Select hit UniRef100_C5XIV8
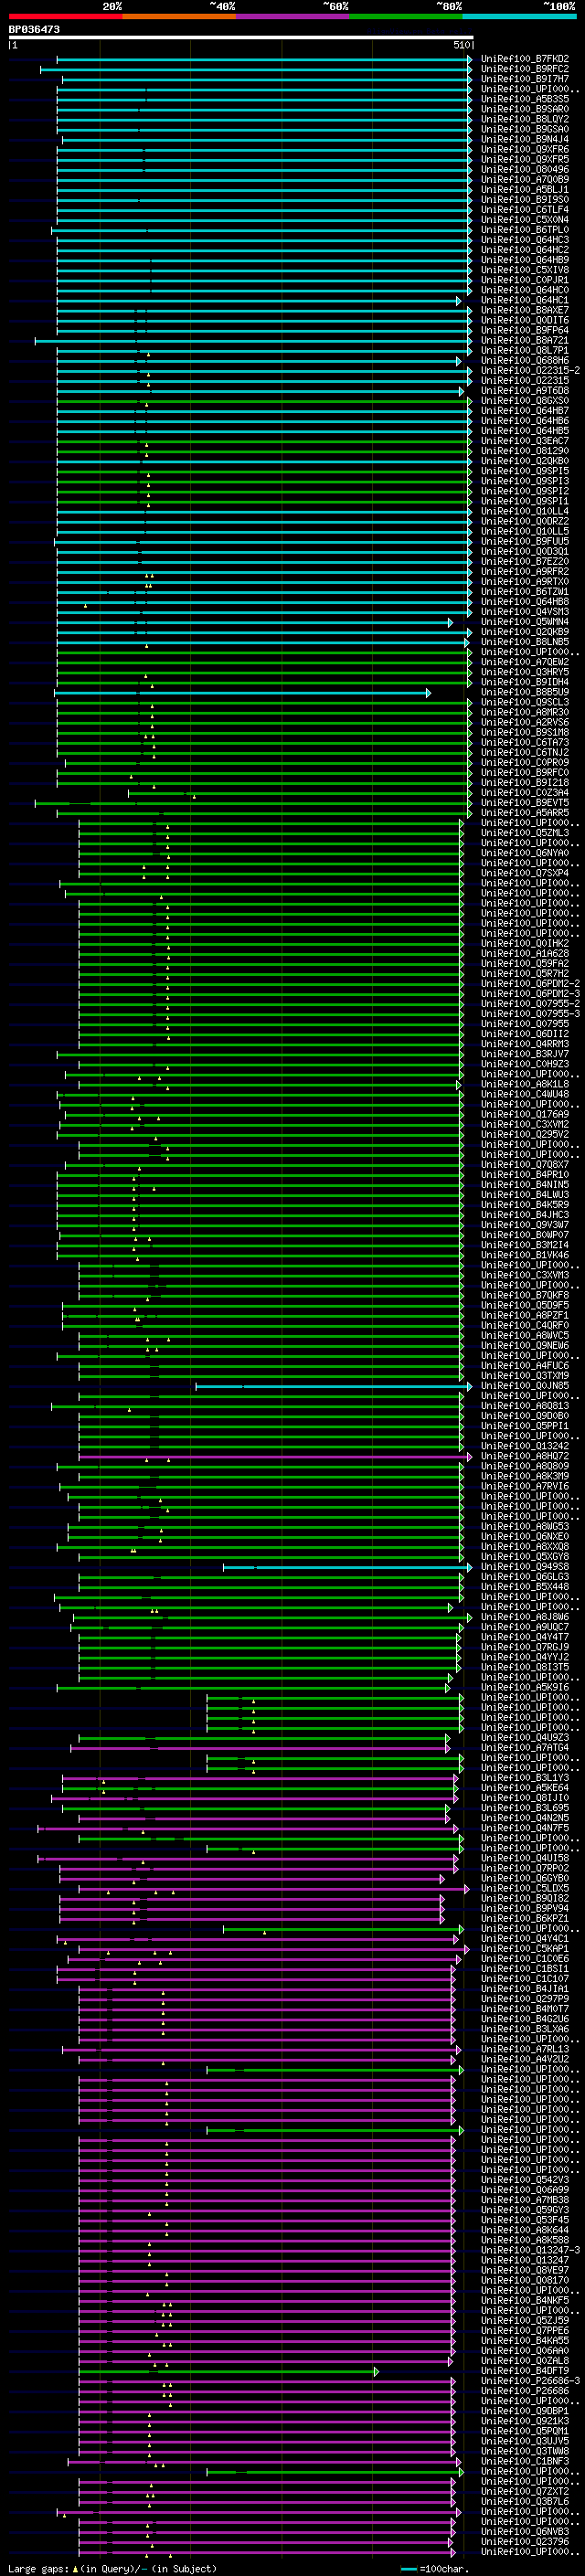Viewport: 585px width, 2576px height. point(525,270)
